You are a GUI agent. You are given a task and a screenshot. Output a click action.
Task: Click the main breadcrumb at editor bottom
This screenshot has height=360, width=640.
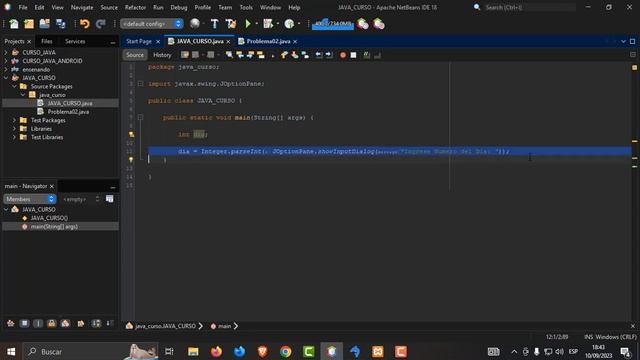224,326
